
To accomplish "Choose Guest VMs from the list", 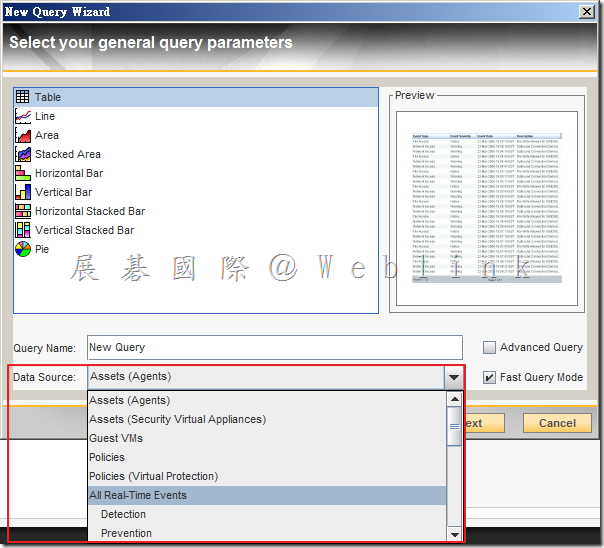I will tap(116, 438).
